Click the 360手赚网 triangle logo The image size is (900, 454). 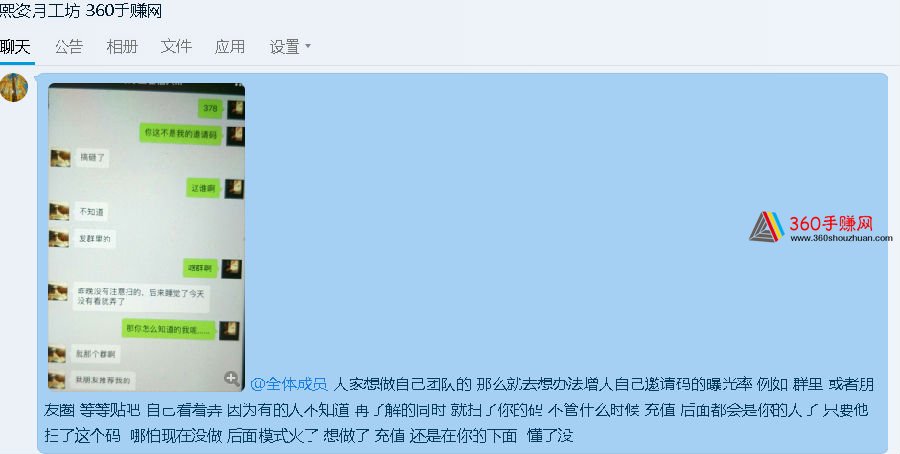tap(767, 227)
